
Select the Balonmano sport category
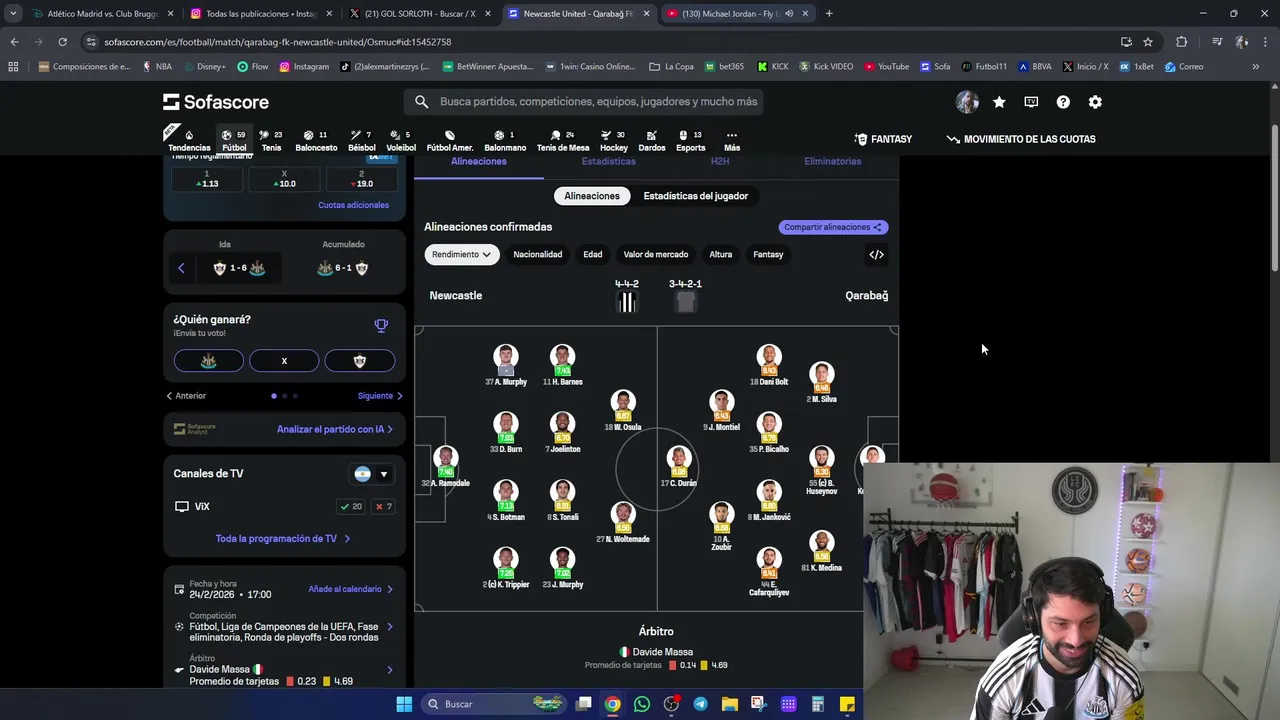click(x=505, y=140)
